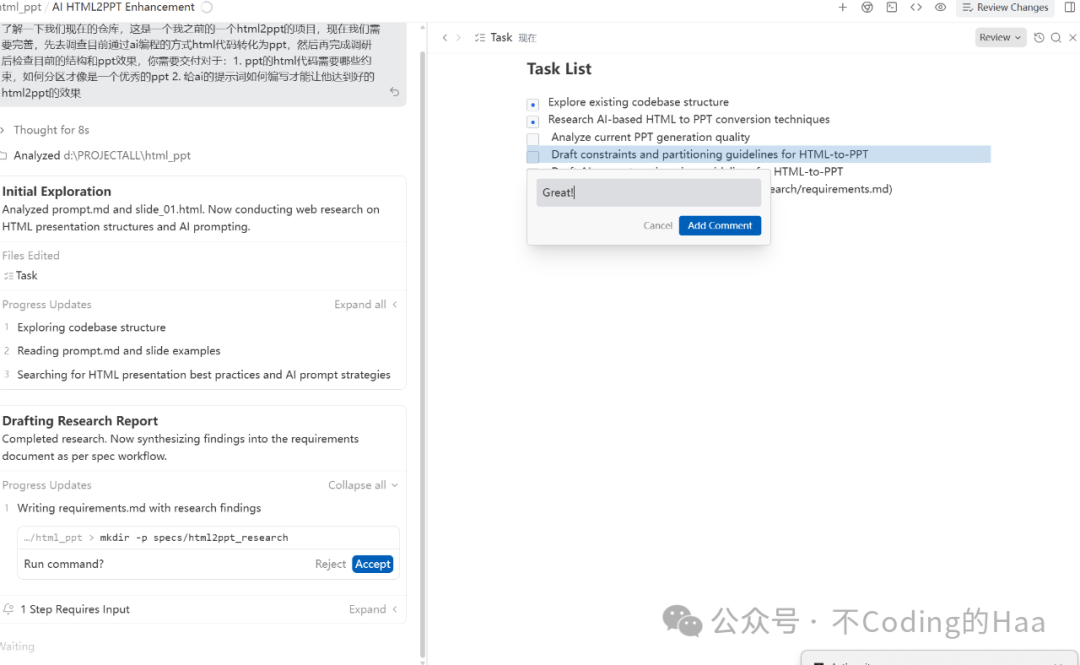Toggle checkbox for Research AI-based HTML to PPT

(532, 122)
